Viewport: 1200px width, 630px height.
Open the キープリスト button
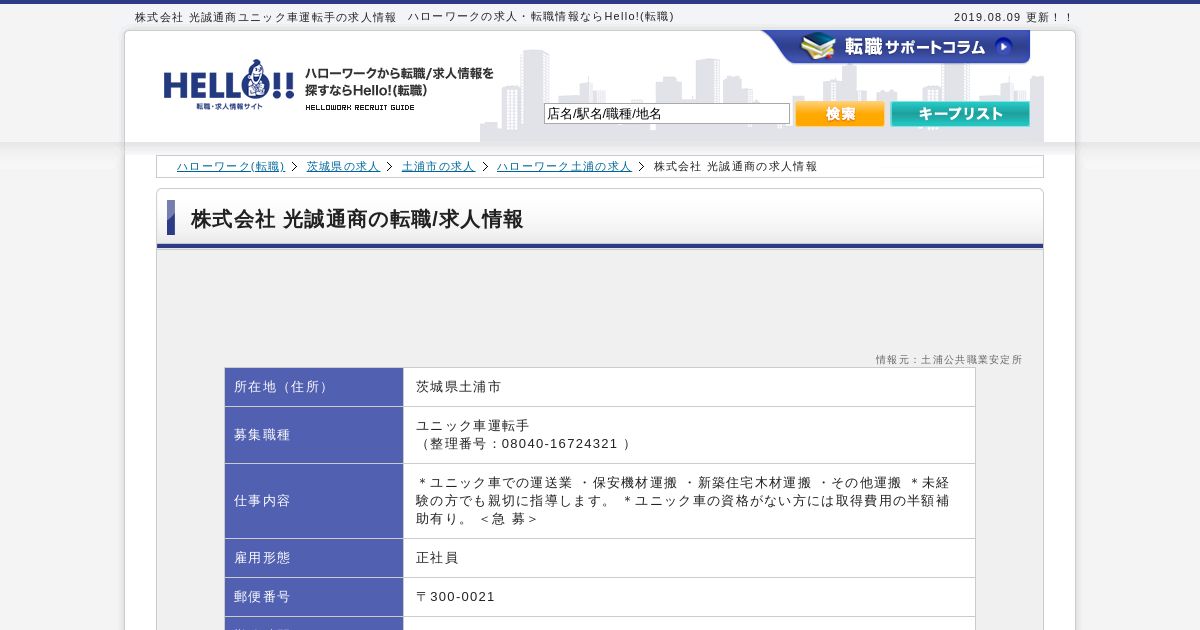[960, 114]
